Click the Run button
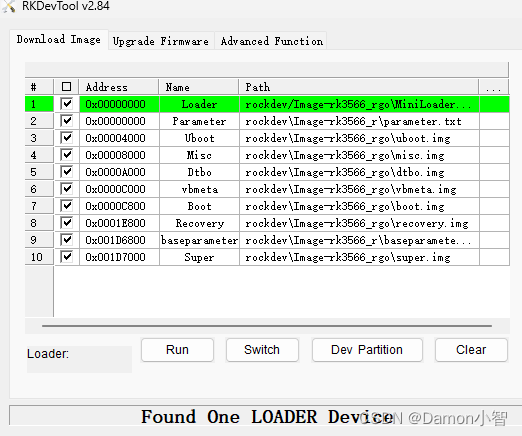The height and width of the screenshot is (436, 522). pos(177,350)
